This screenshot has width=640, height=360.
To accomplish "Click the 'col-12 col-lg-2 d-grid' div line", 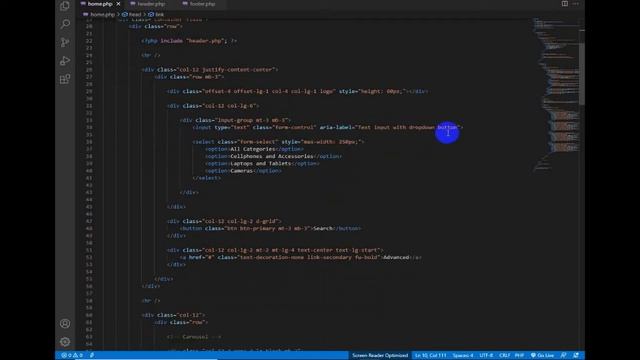I will pyautogui.click(x=224, y=221).
